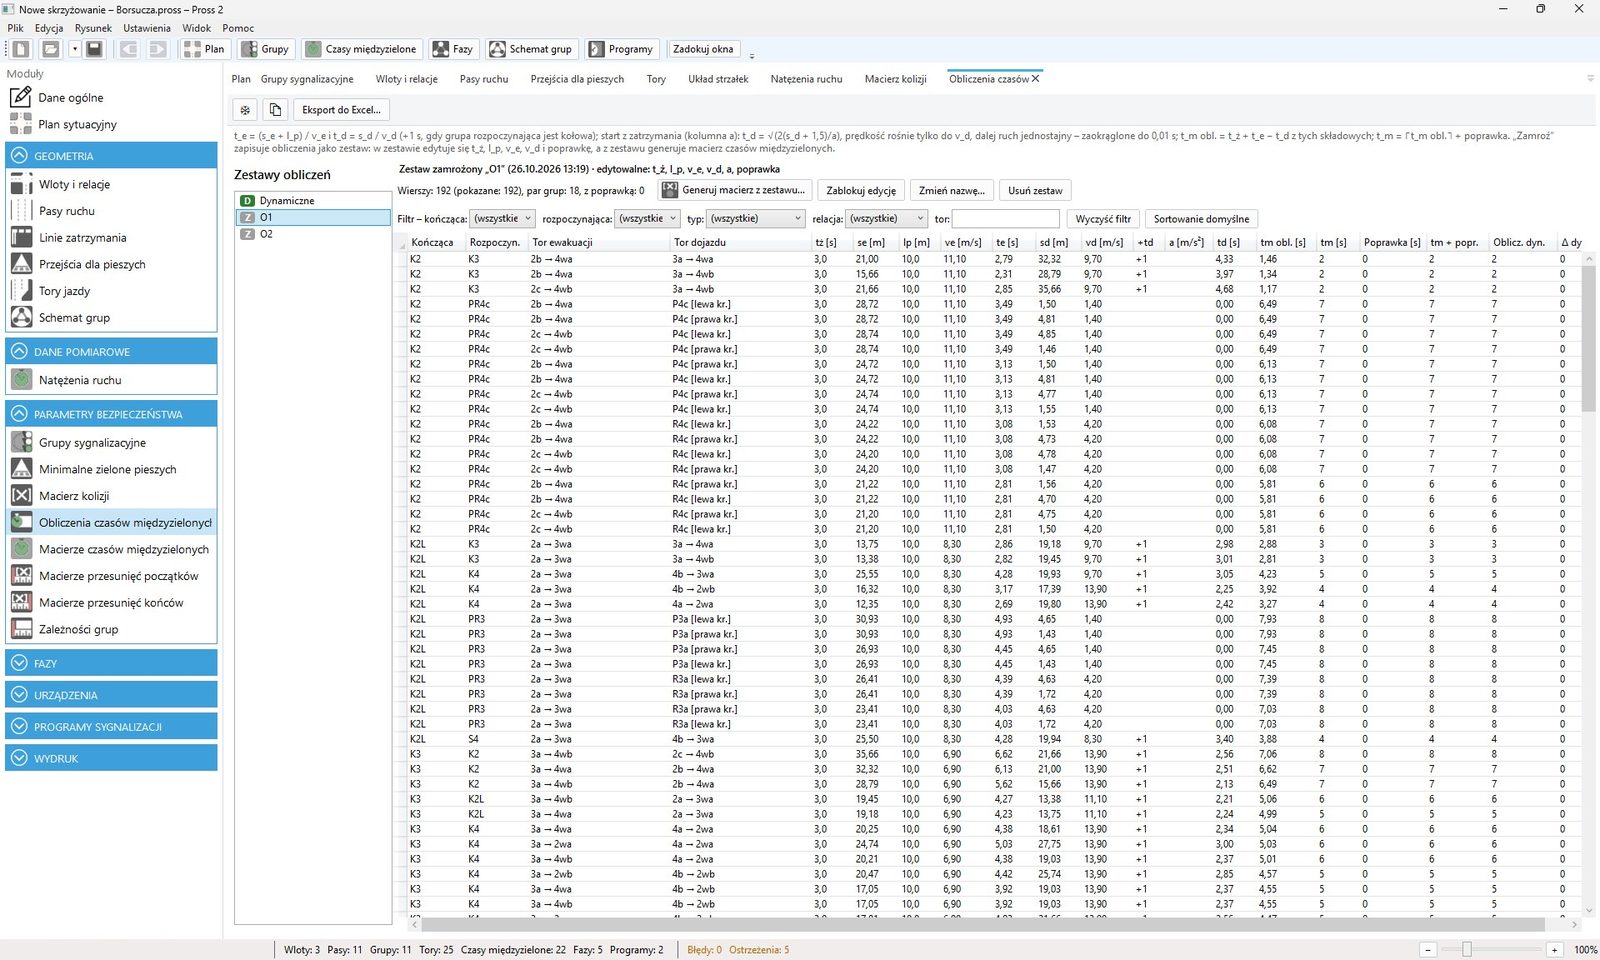Image resolution: width=1600 pixels, height=960 pixels.
Task: Open the typ filter dropdown
Action: [756, 218]
